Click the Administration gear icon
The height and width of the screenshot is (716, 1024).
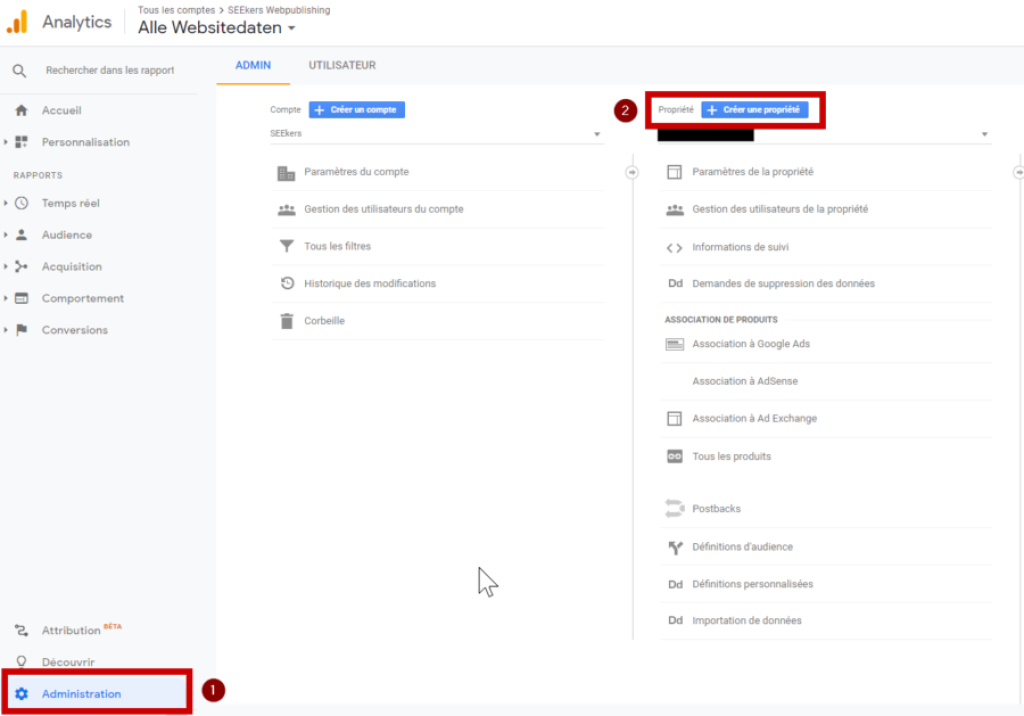(x=22, y=694)
